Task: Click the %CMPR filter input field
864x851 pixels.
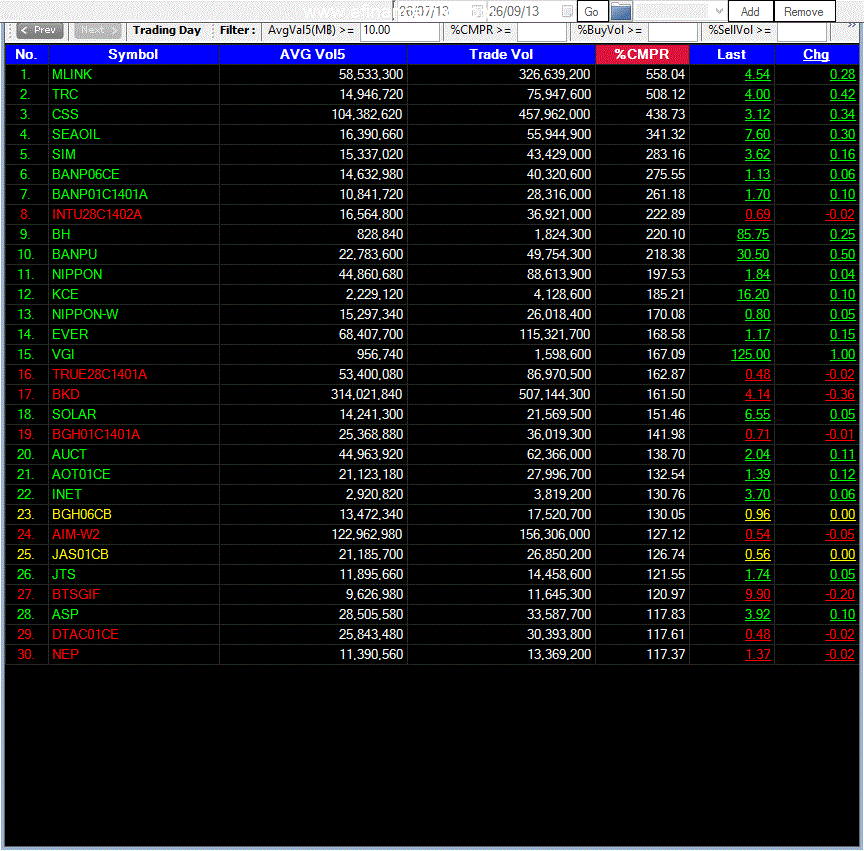Action: (541, 31)
